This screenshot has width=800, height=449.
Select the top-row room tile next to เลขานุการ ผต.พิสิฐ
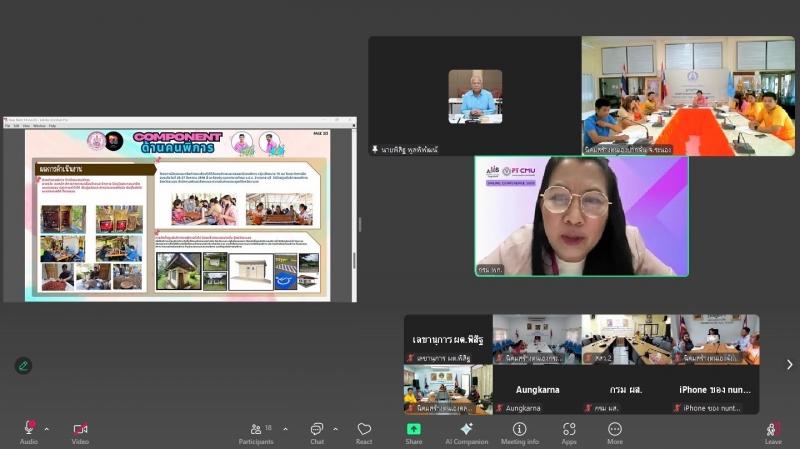pos(537,339)
